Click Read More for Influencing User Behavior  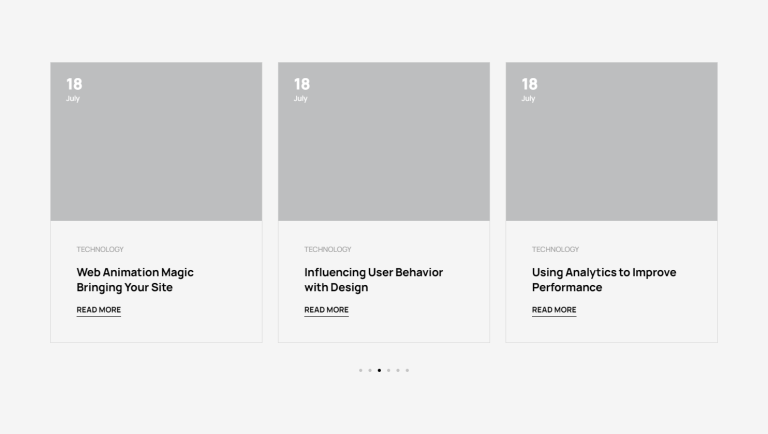coord(326,310)
